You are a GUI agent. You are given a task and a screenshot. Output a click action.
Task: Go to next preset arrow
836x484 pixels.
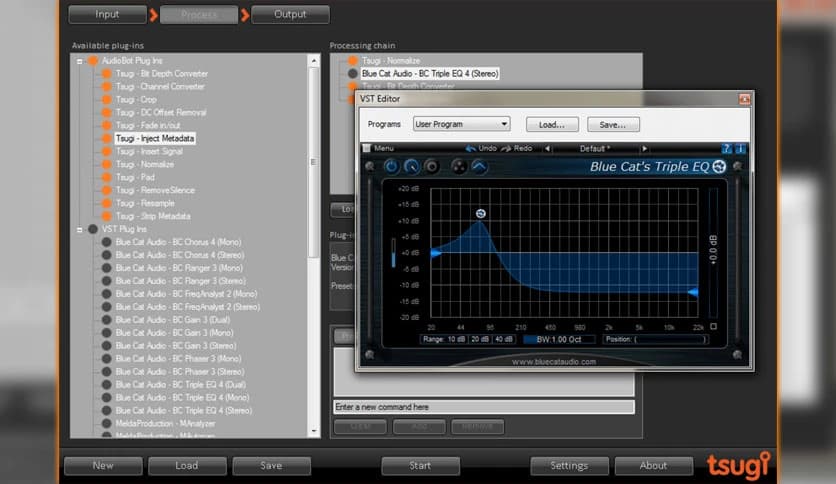point(644,149)
